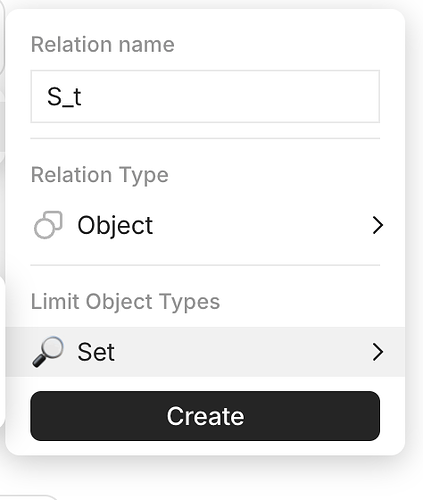The width and height of the screenshot is (423, 500).
Task: Click the overlapping shapes Object type icon
Action: click(x=48, y=225)
